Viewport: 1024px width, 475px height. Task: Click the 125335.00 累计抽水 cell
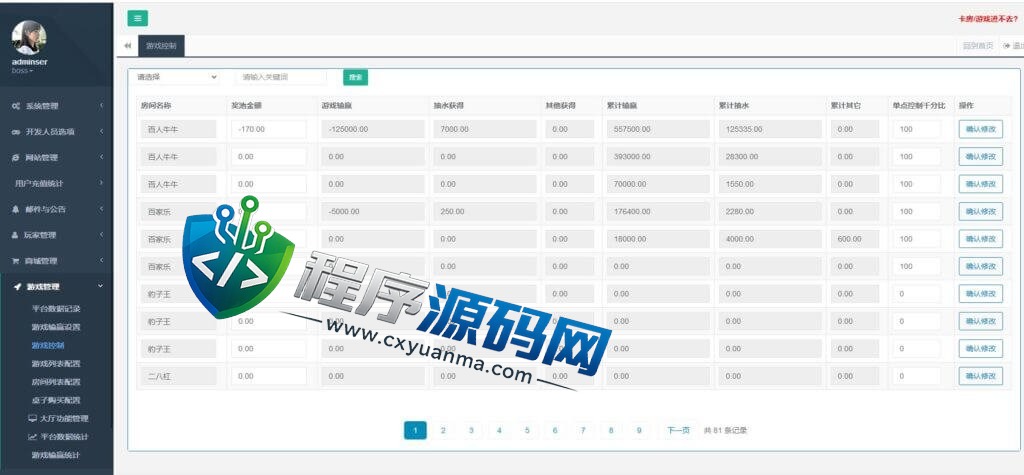point(770,129)
